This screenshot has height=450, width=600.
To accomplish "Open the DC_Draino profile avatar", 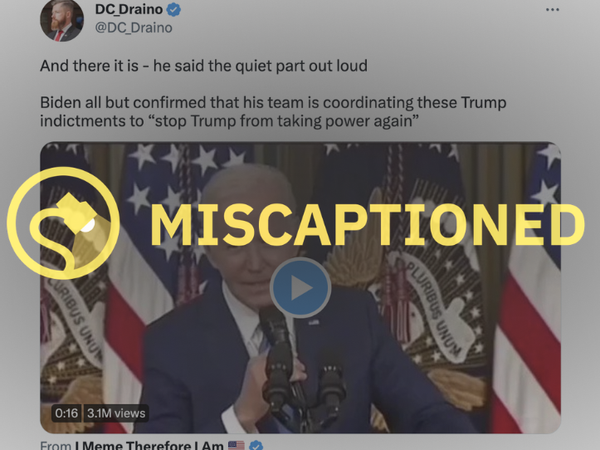I will click(61, 20).
